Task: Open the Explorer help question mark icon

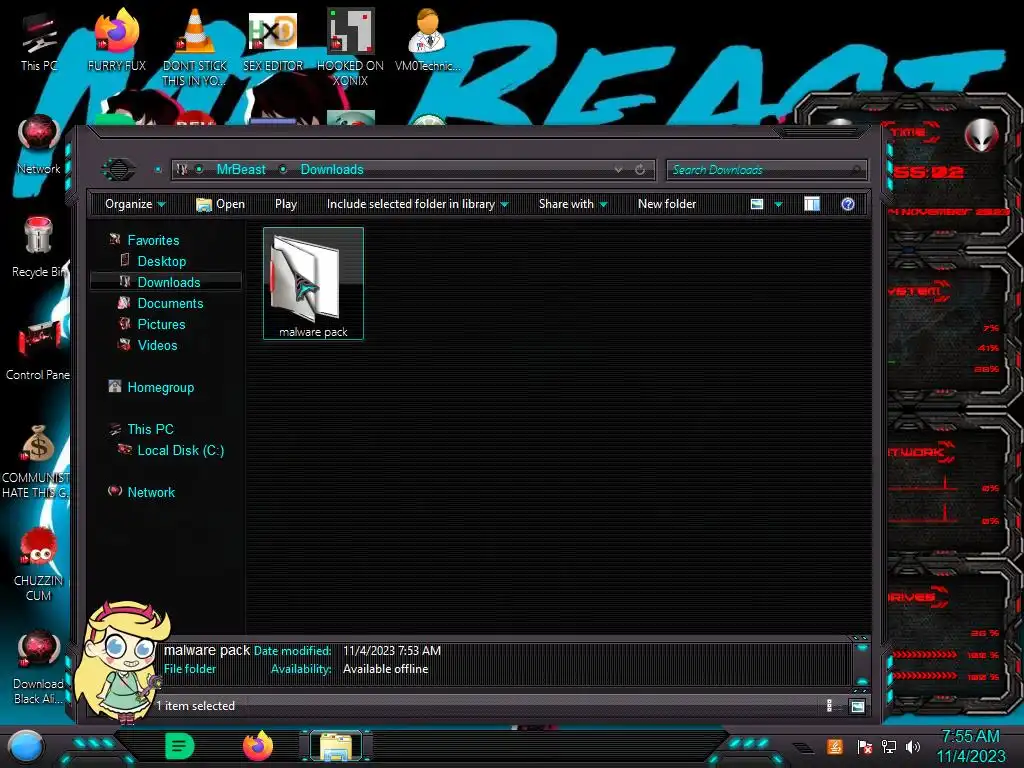Action: pyautogui.click(x=848, y=204)
